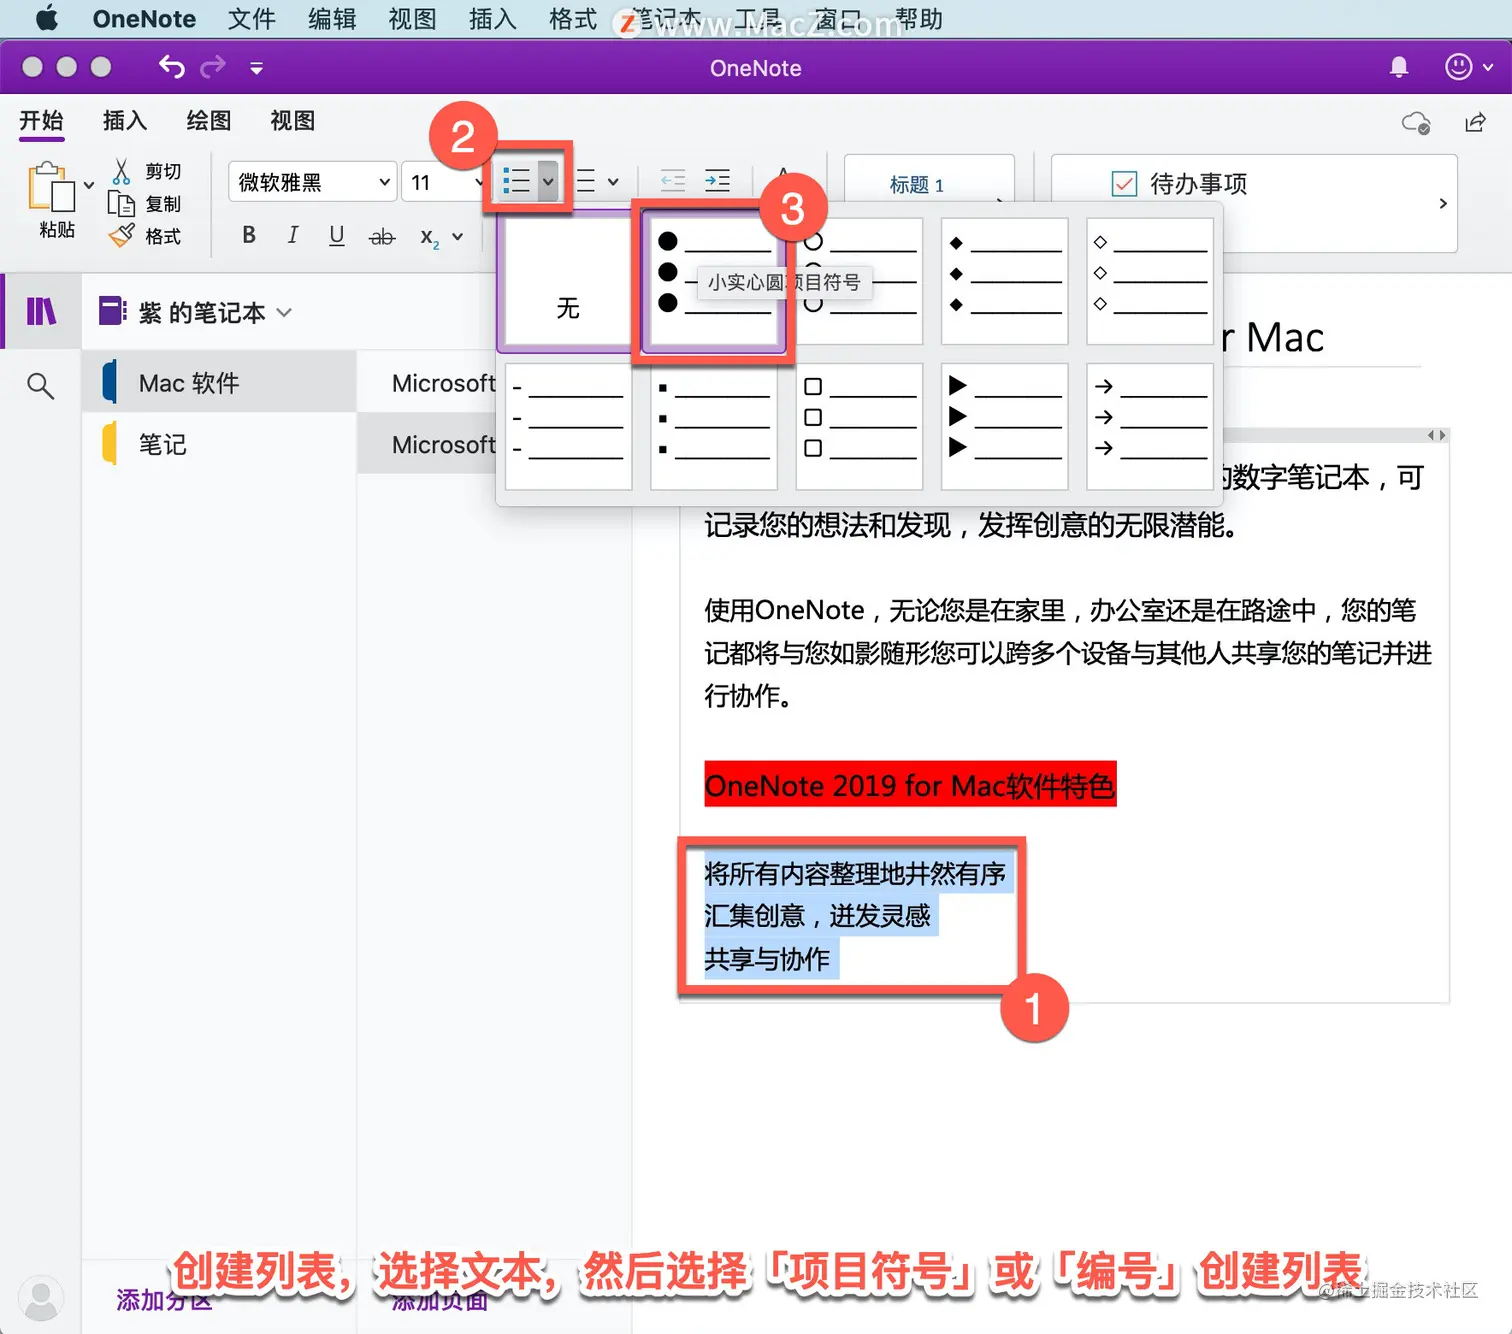Click the red highlighted OneNote 2019 heading
Image resolution: width=1512 pixels, height=1334 pixels.
[909, 785]
